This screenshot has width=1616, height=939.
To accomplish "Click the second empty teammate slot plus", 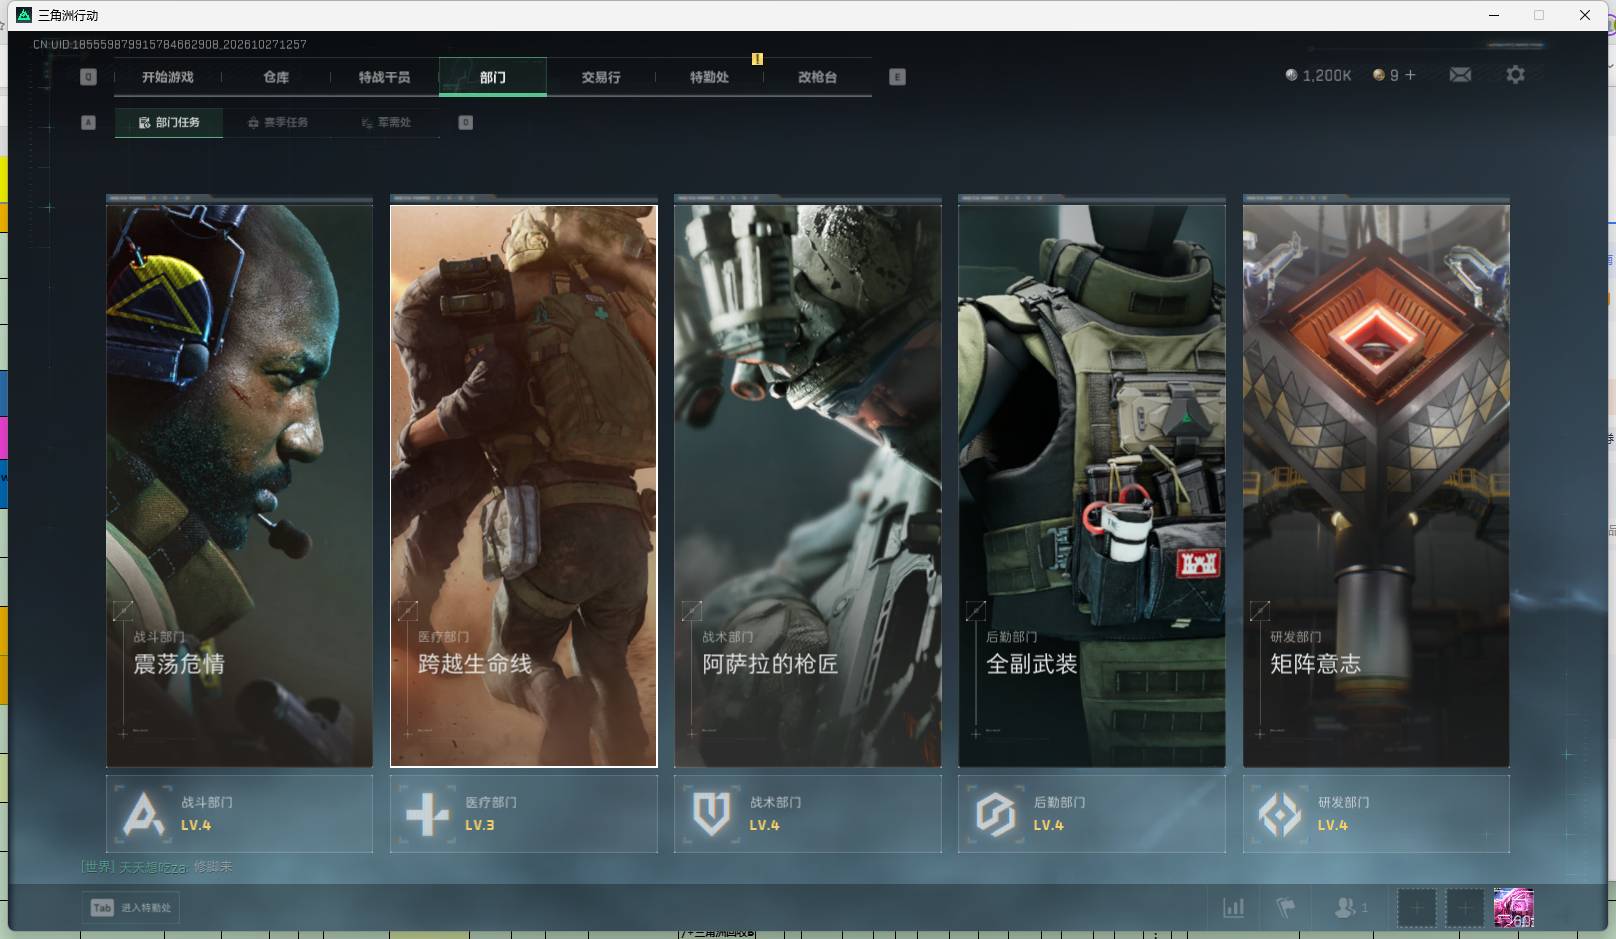I will (1464, 908).
